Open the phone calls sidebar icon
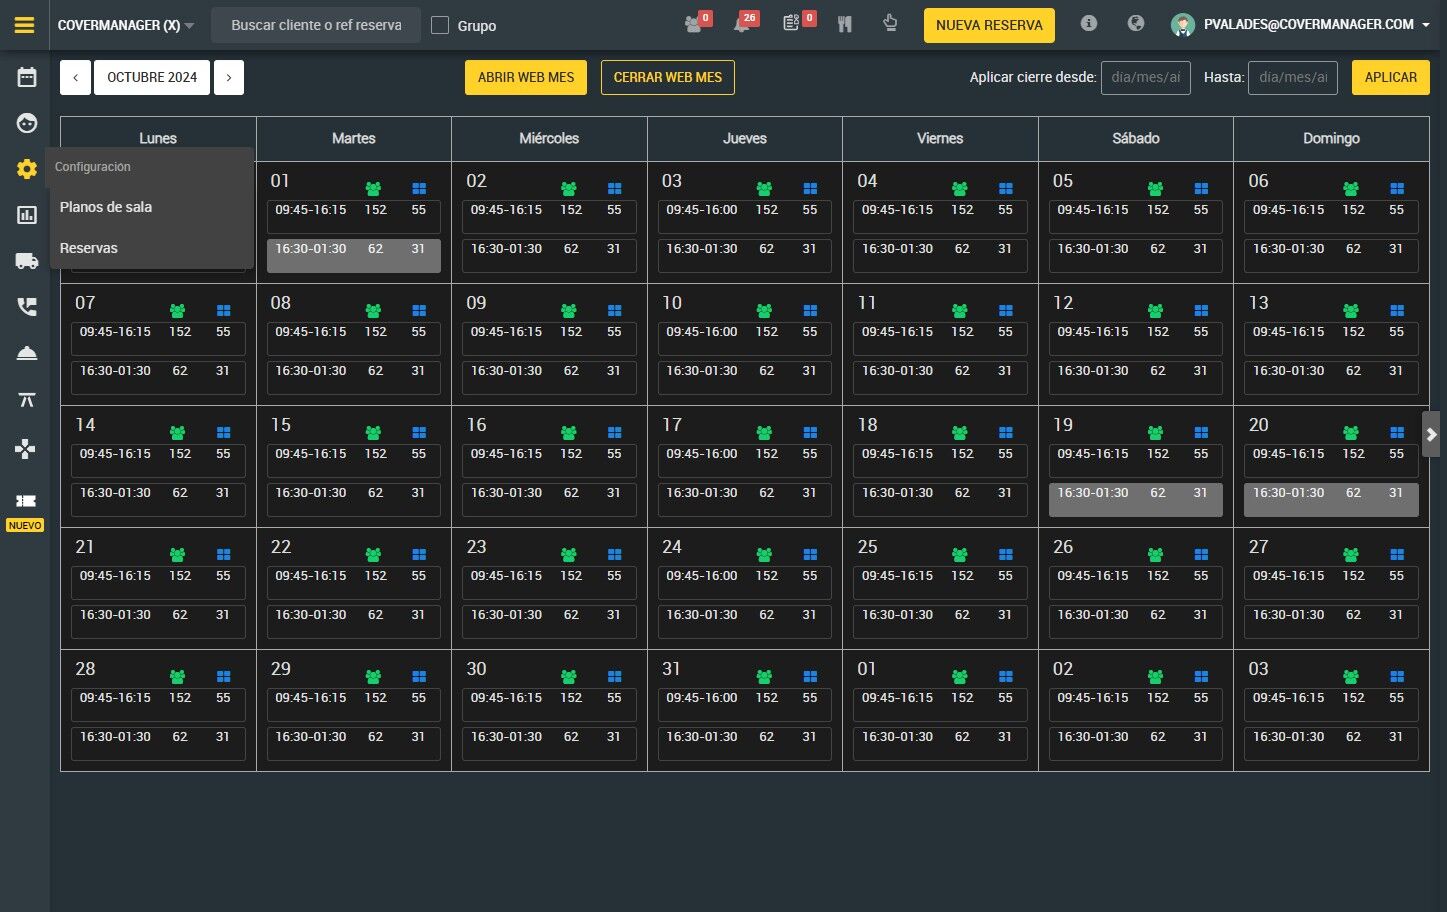 tap(27, 307)
